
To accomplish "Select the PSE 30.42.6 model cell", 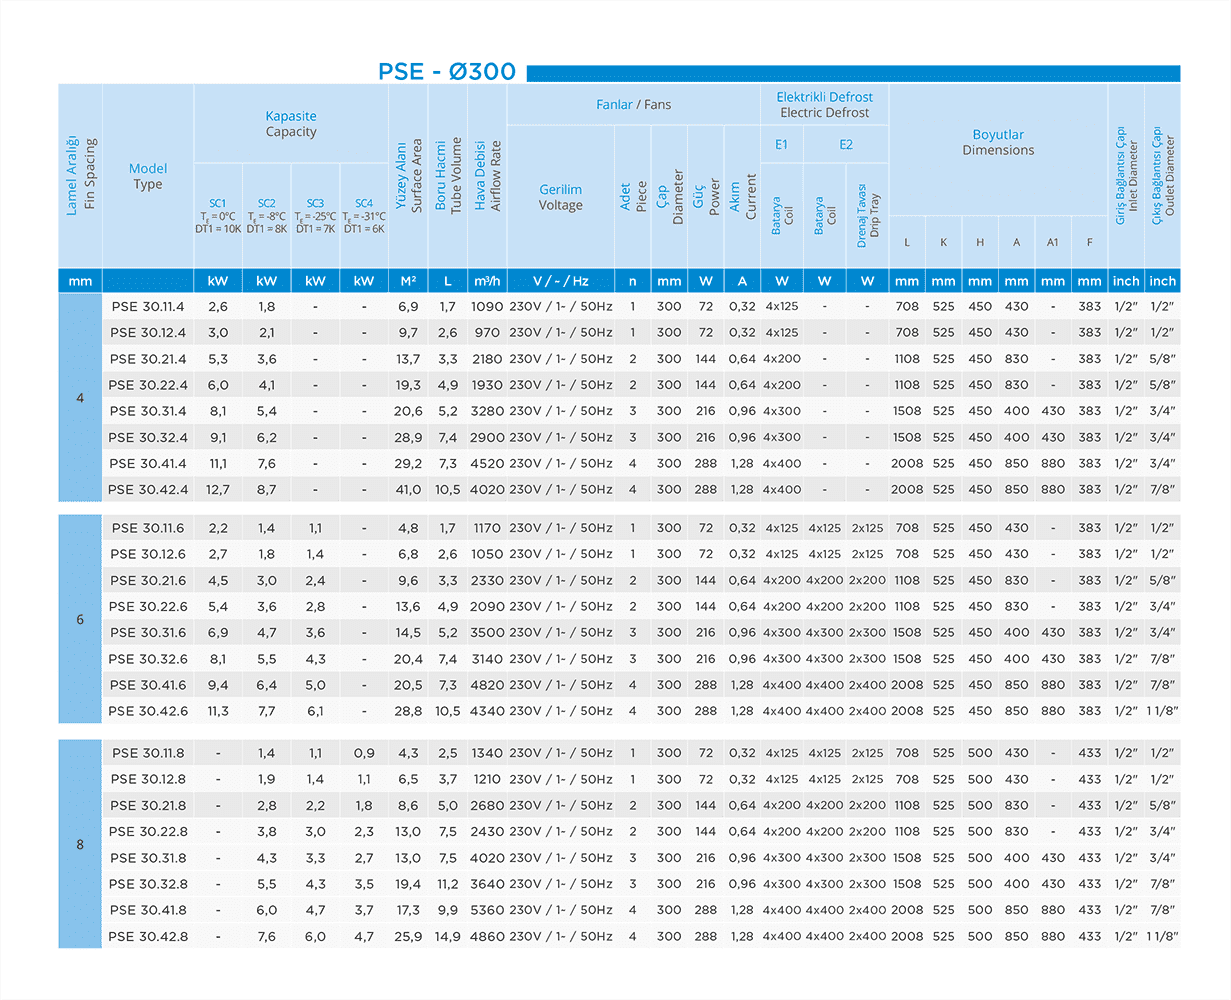I will tap(148, 711).
